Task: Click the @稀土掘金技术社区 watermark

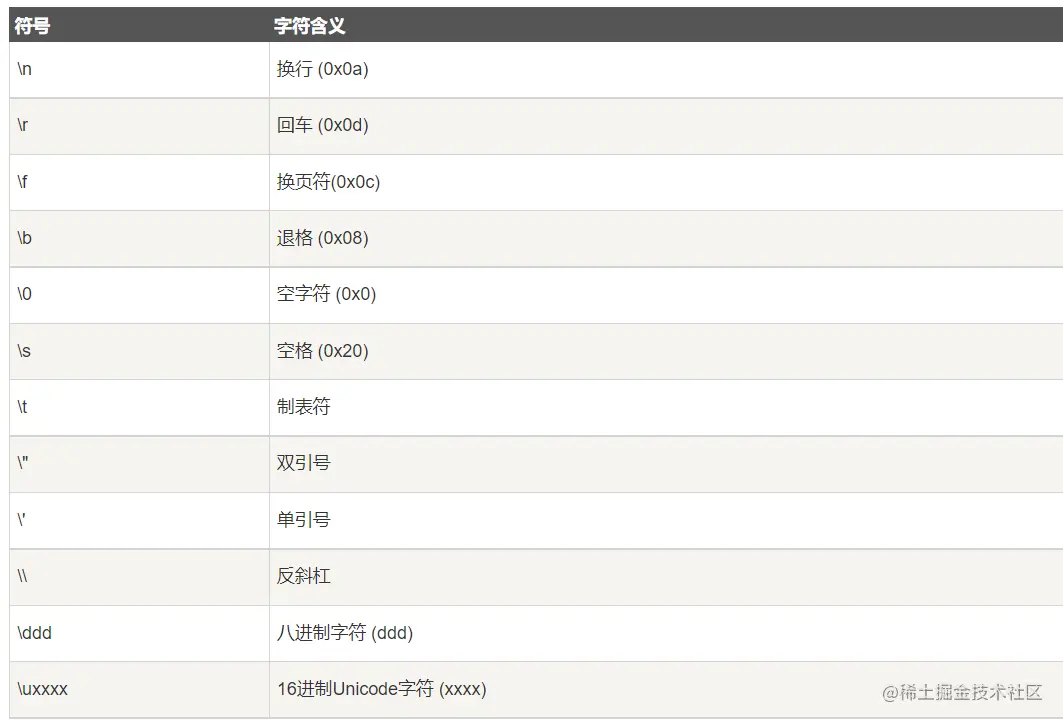Action: coord(962,692)
